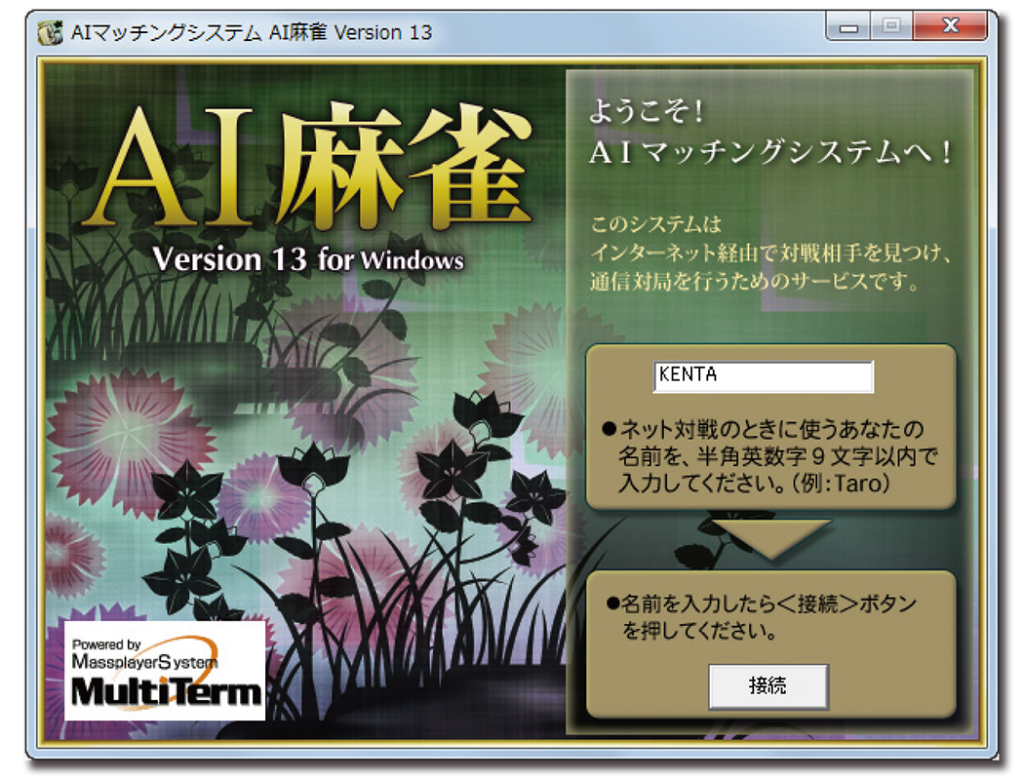Close the AI麻雀 Version 13 window
This screenshot has height=780, width=1024.
950,26
